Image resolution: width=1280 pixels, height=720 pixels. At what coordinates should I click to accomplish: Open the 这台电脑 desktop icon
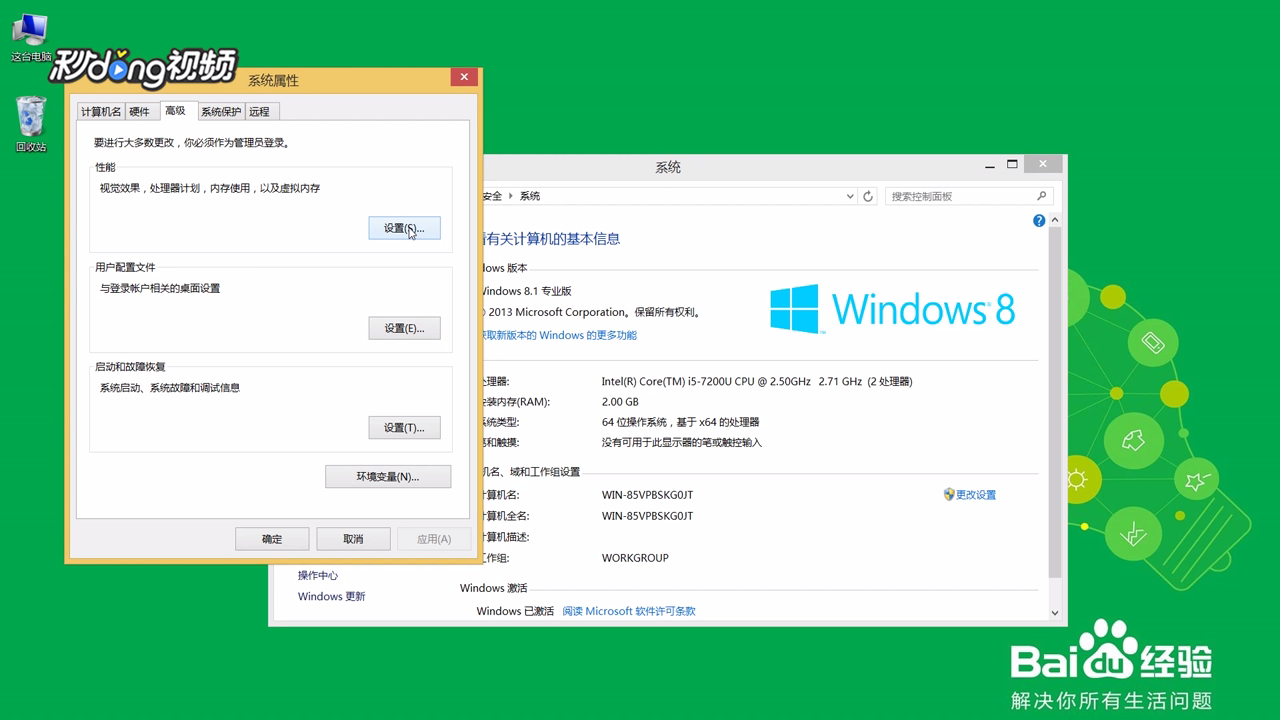click(x=30, y=38)
